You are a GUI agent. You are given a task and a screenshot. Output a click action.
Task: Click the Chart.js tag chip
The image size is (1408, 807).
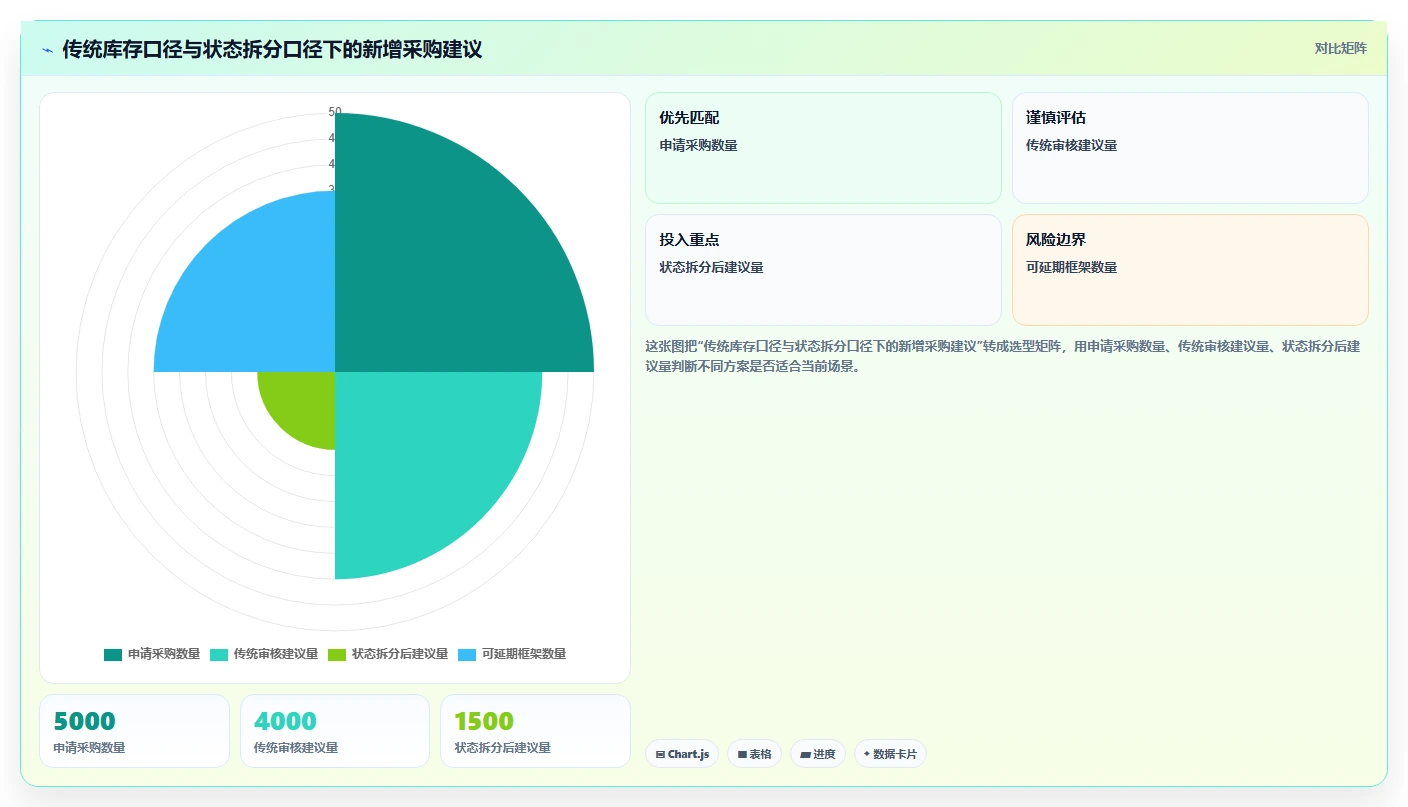tap(682, 754)
